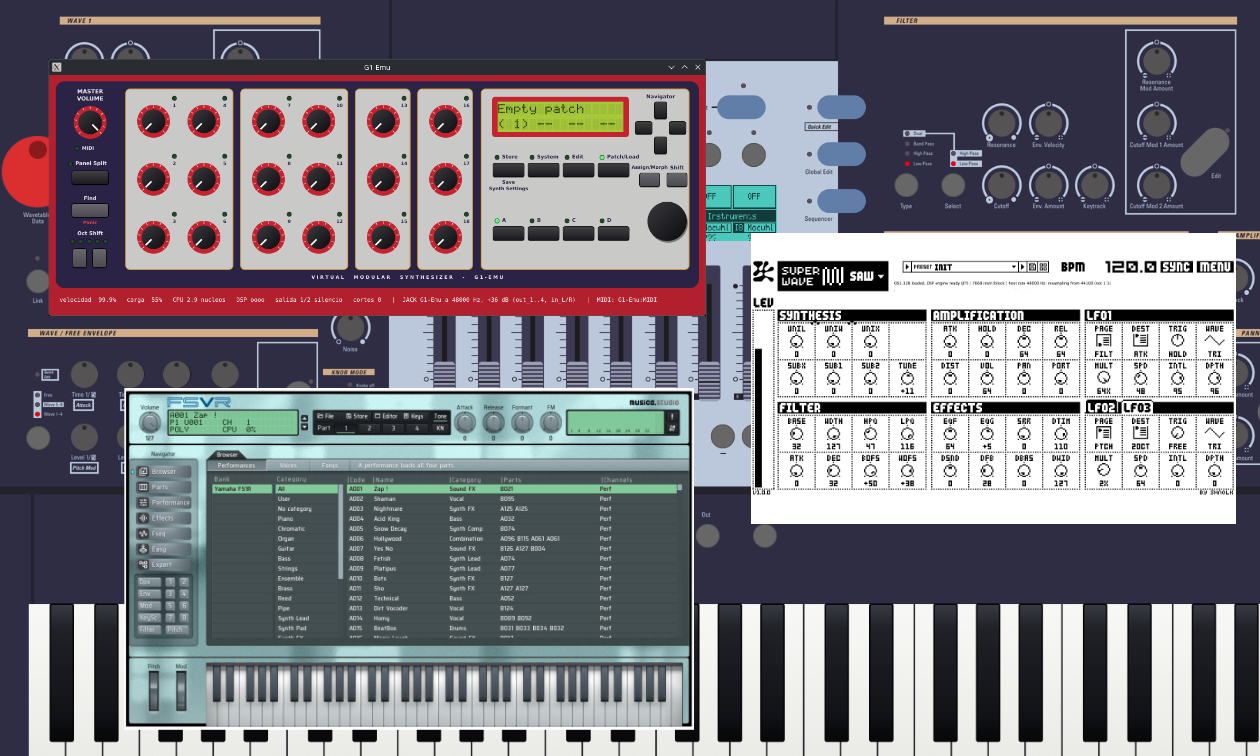Toggle the SYNC button in Super Wave
This screenshot has height=756, width=1260.
(x=1176, y=267)
